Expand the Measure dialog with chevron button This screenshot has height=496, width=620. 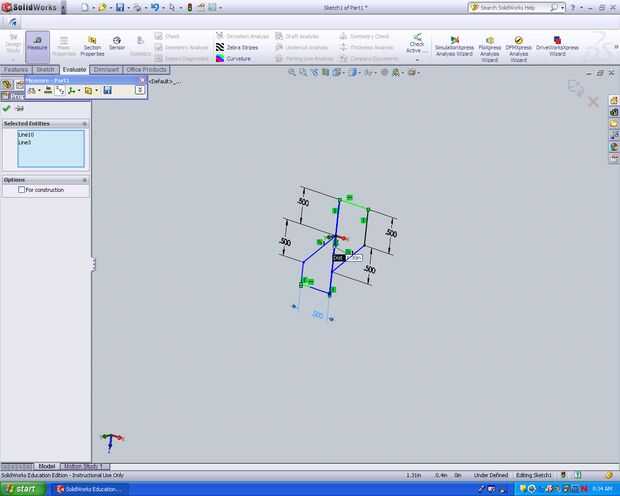(140, 90)
